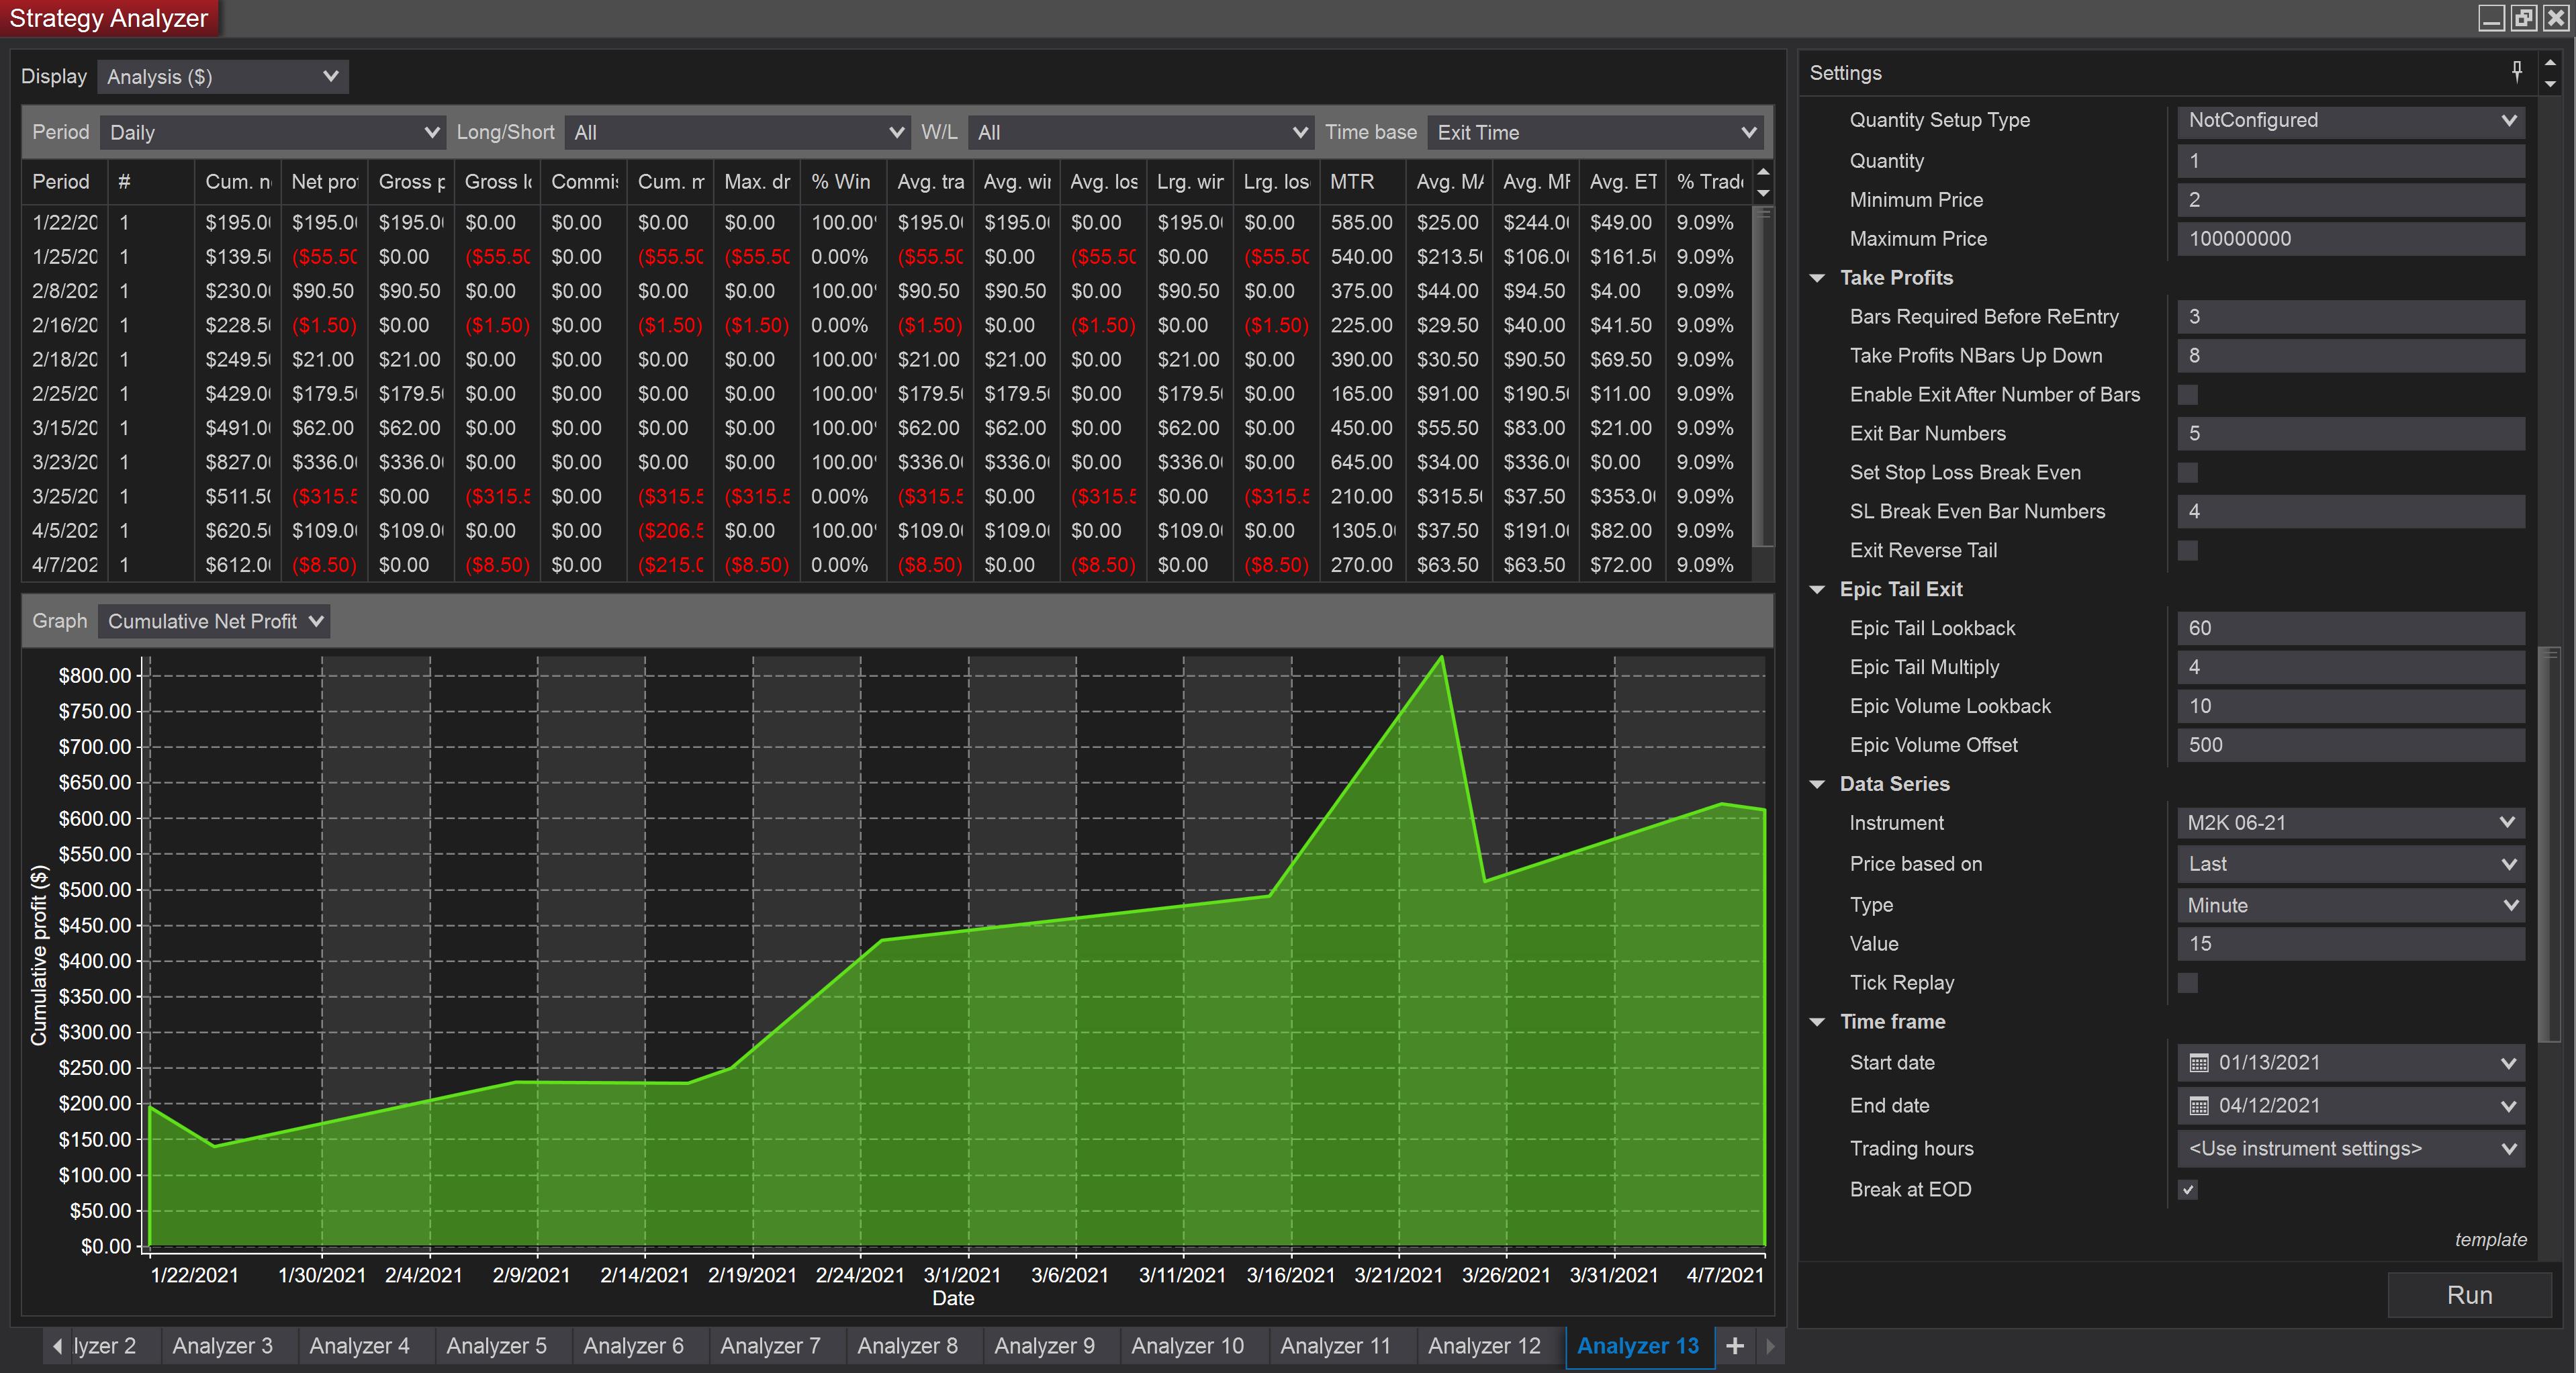This screenshot has height=1373, width=2576.
Task: Click the pin icon in Settings header
Action: [x=2516, y=71]
